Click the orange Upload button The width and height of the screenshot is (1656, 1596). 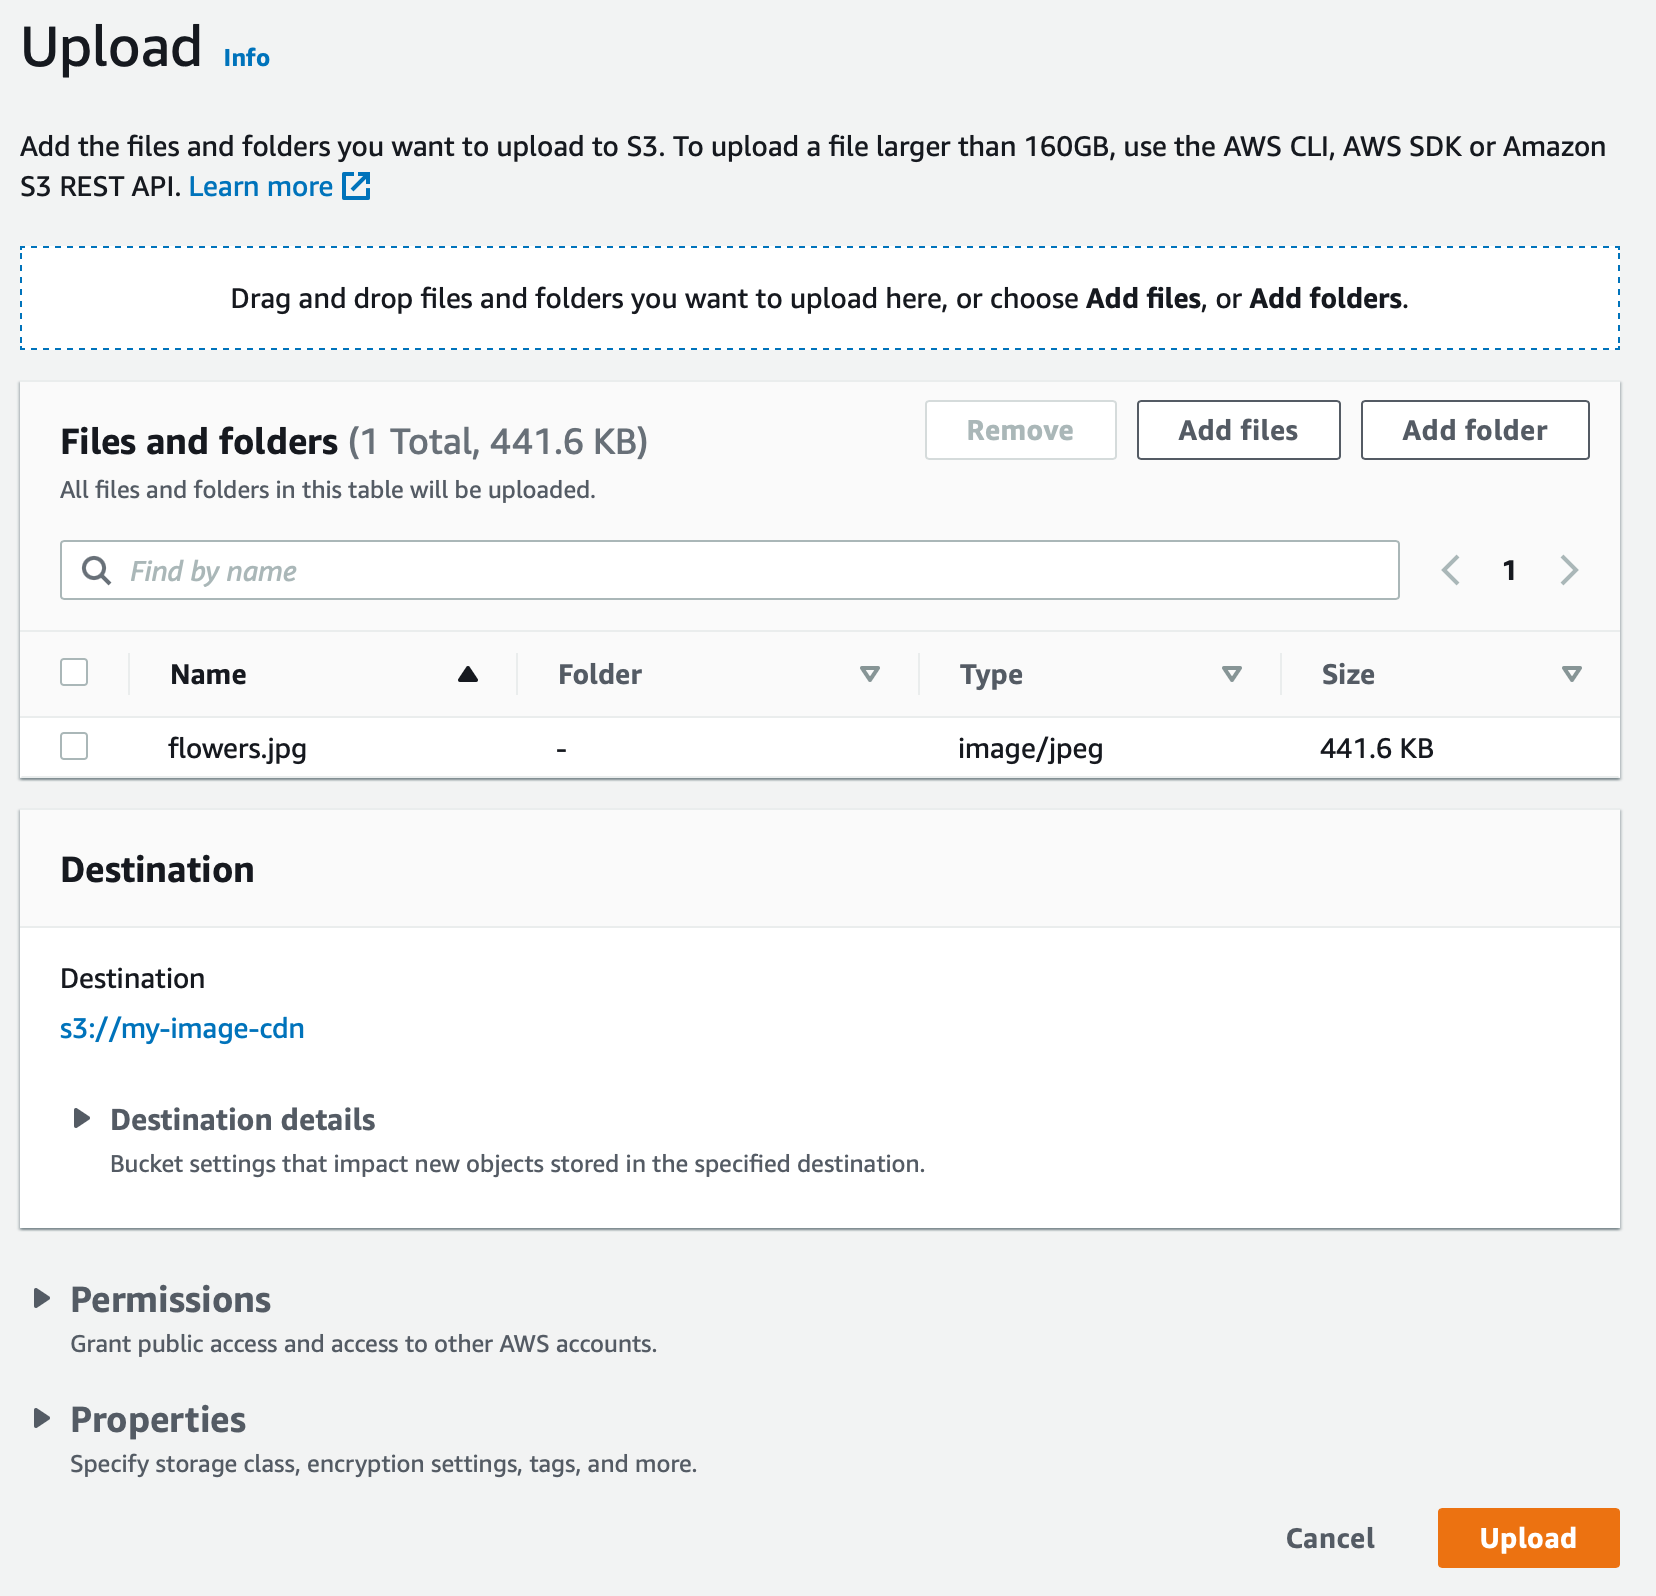point(1528,1538)
